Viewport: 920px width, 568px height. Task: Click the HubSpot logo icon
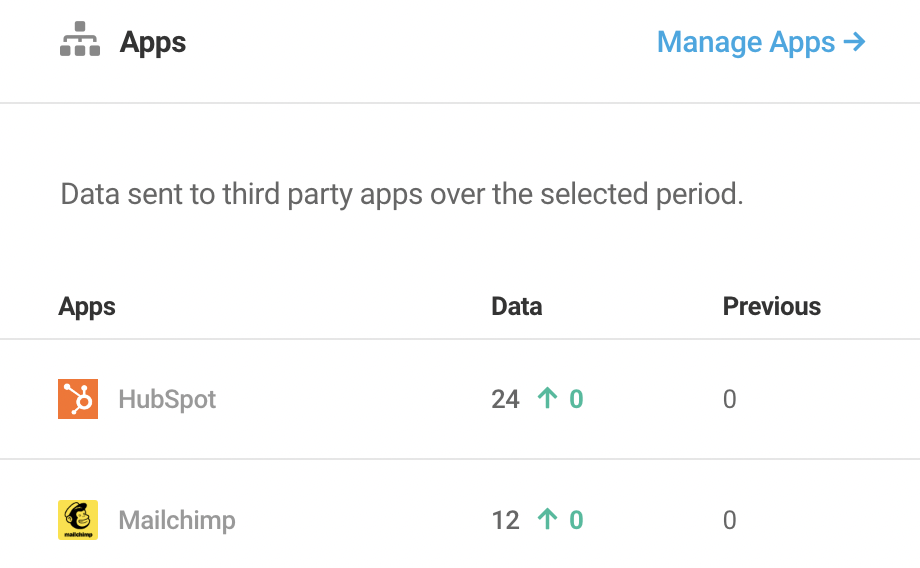(78, 399)
